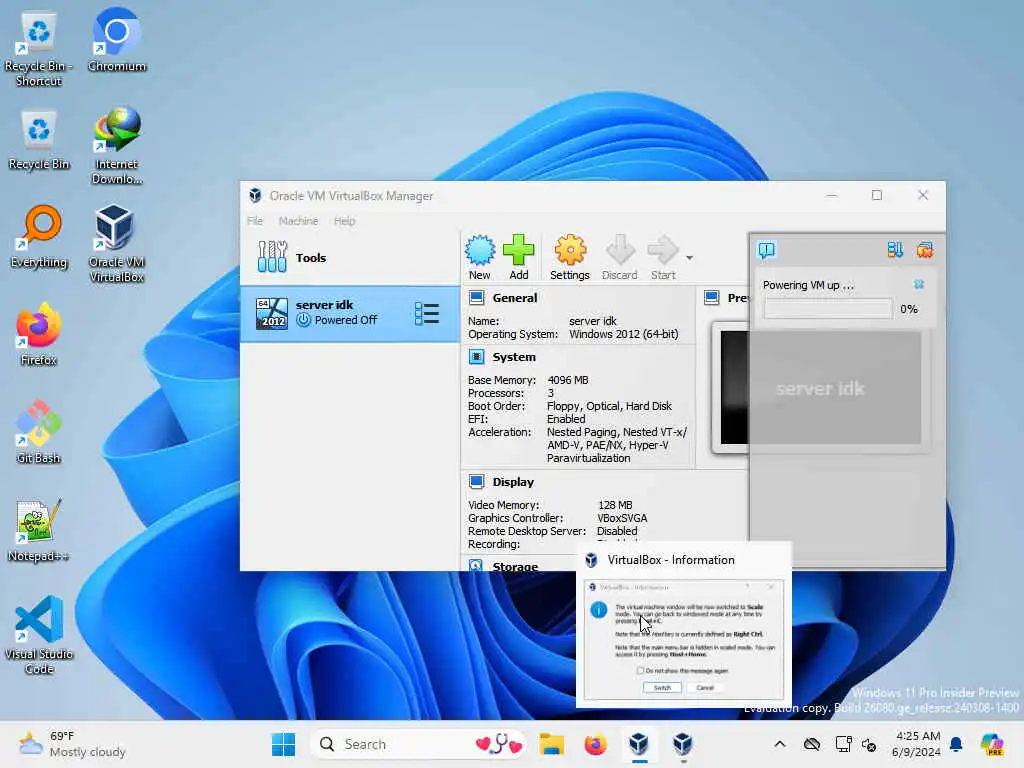The width and height of the screenshot is (1024, 768).
Task: Open the Copilot preview icon on taskbar
Action: 992,744
